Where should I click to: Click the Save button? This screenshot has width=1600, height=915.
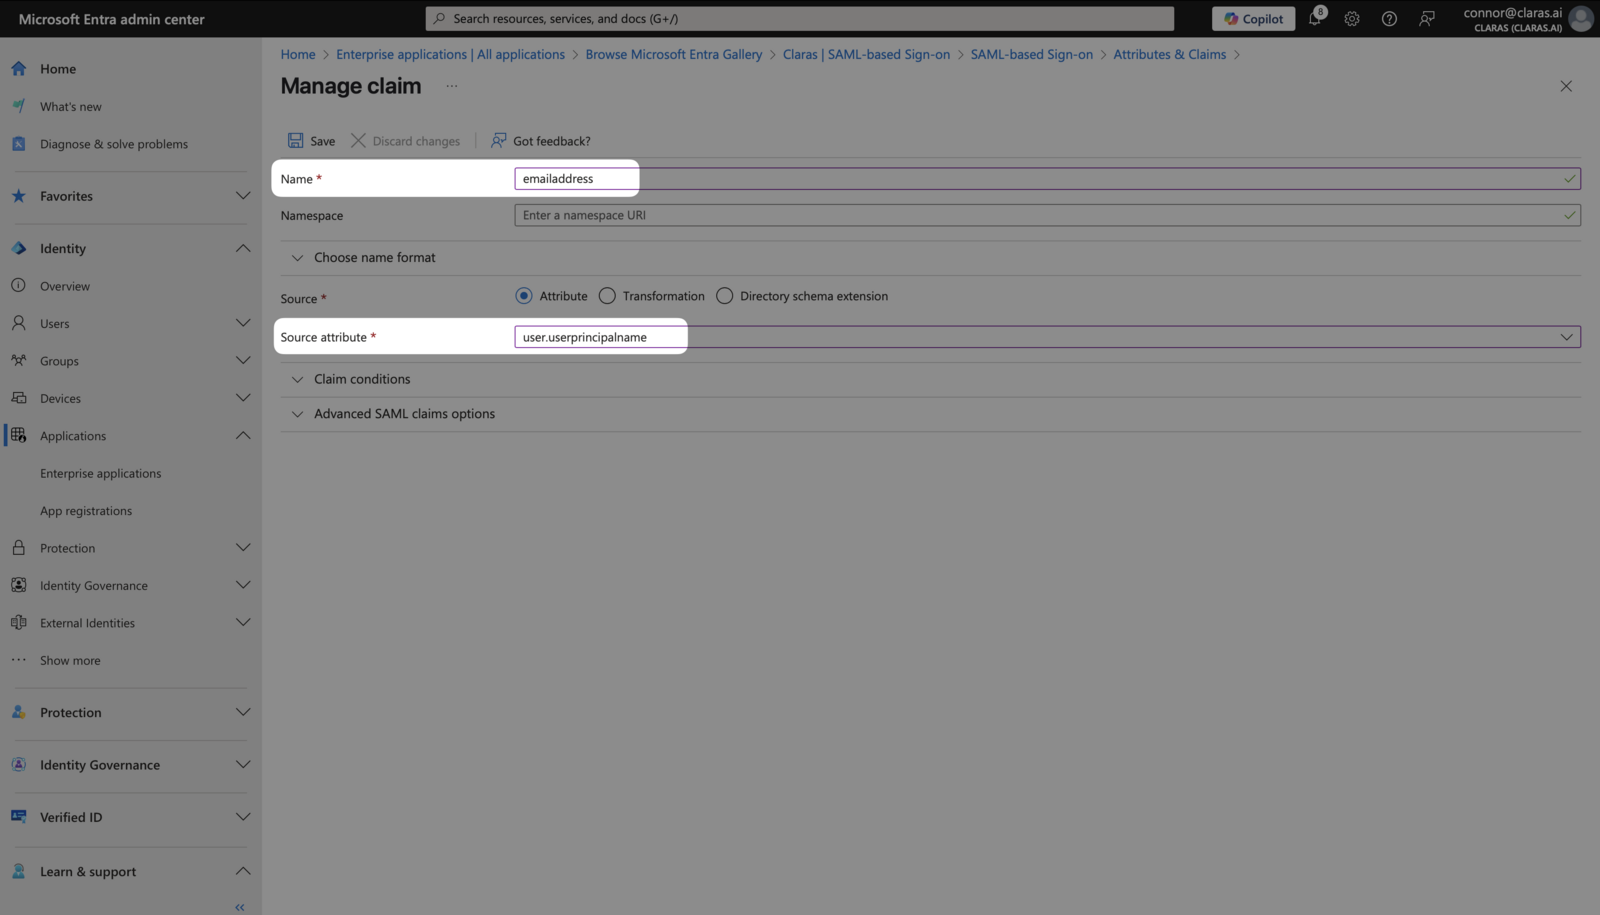click(x=312, y=141)
